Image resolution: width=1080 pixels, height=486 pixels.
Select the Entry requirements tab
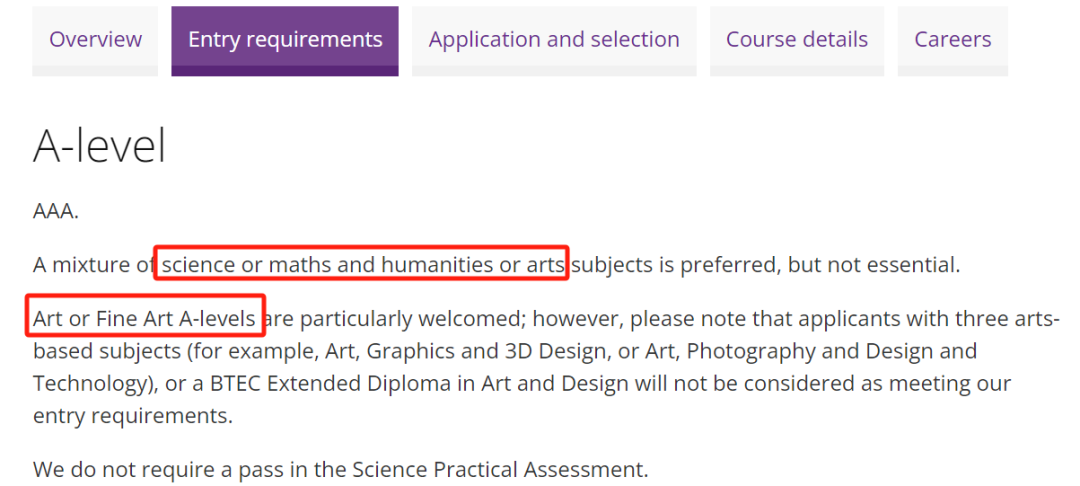click(x=285, y=40)
